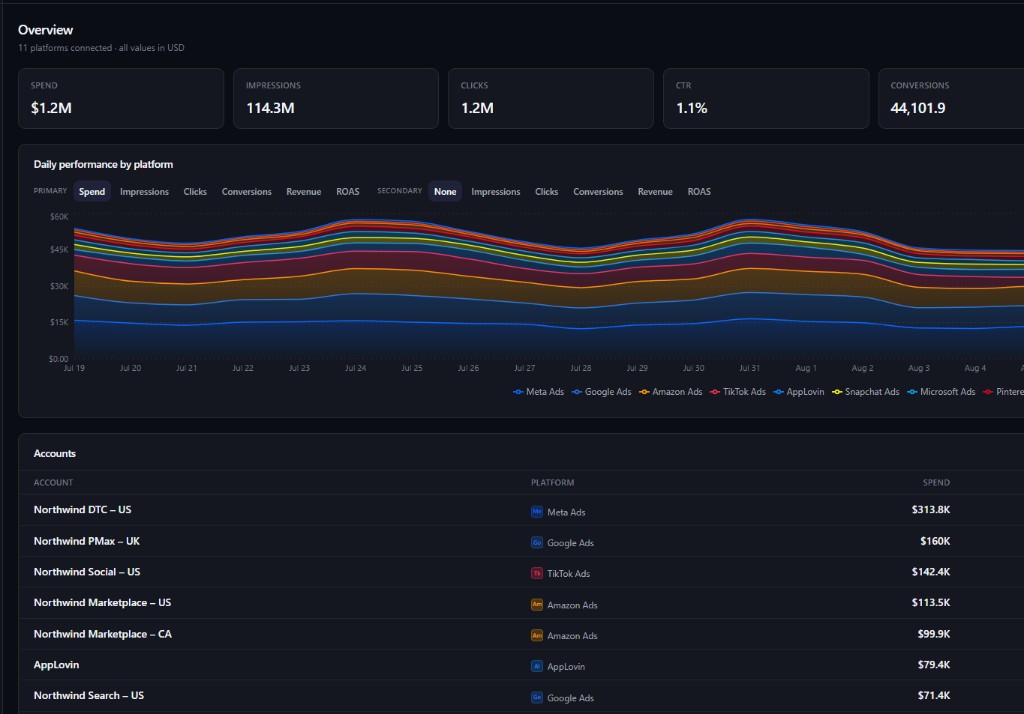Click the $160K spend value
Viewport: 1024px width, 714px height.
pos(935,541)
